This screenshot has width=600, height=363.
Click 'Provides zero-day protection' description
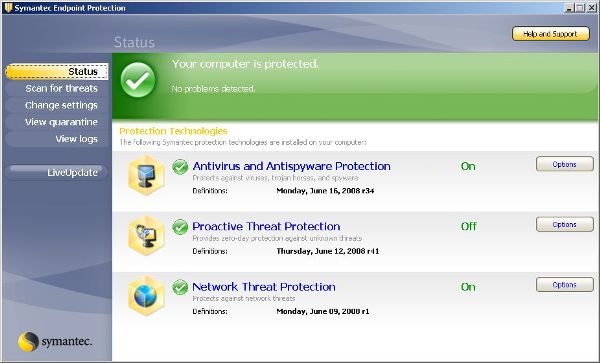(x=277, y=238)
